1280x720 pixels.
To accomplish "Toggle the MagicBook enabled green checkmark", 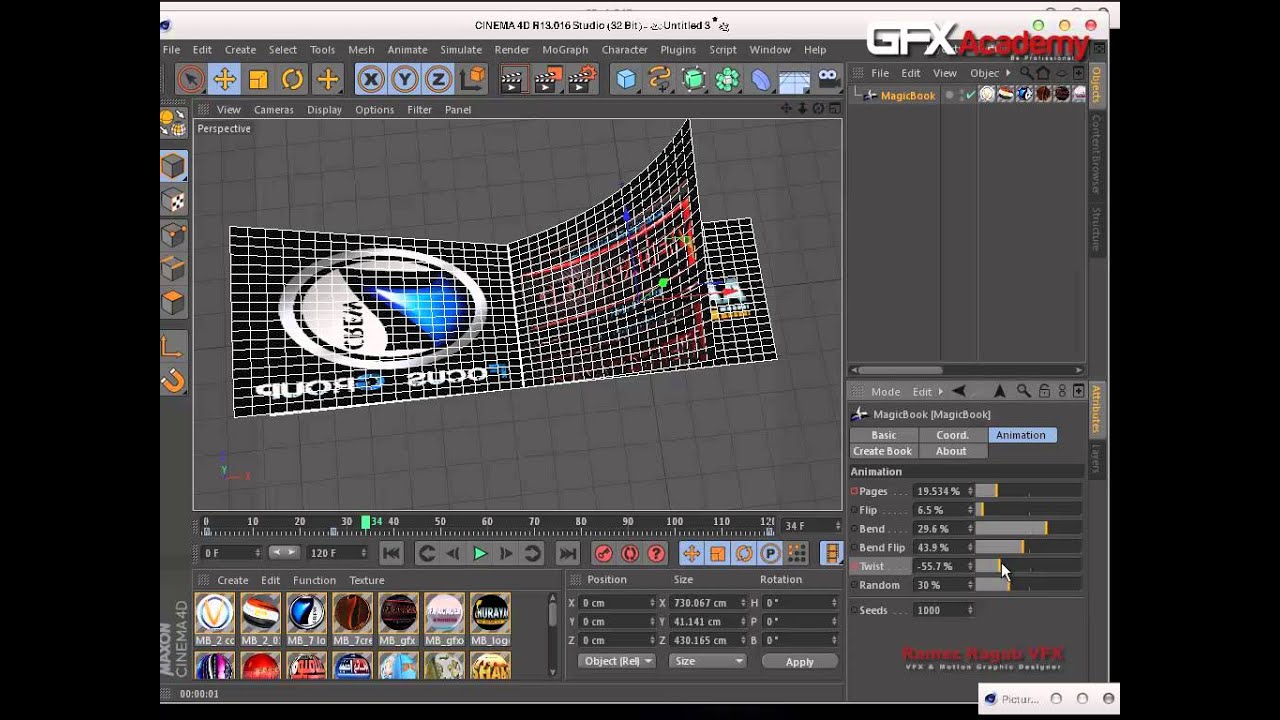I will coord(969,95).
